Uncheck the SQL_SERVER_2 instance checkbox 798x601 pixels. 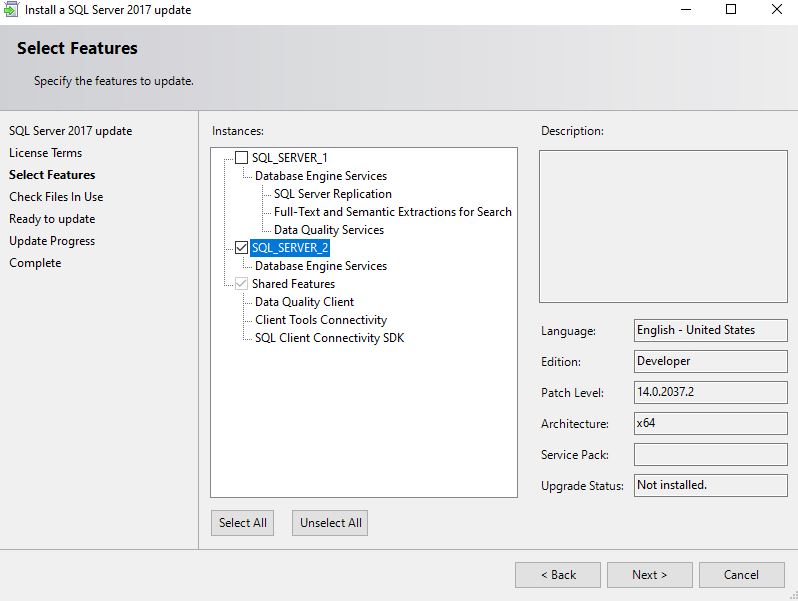pyautogui.click(x=241, y=248)
